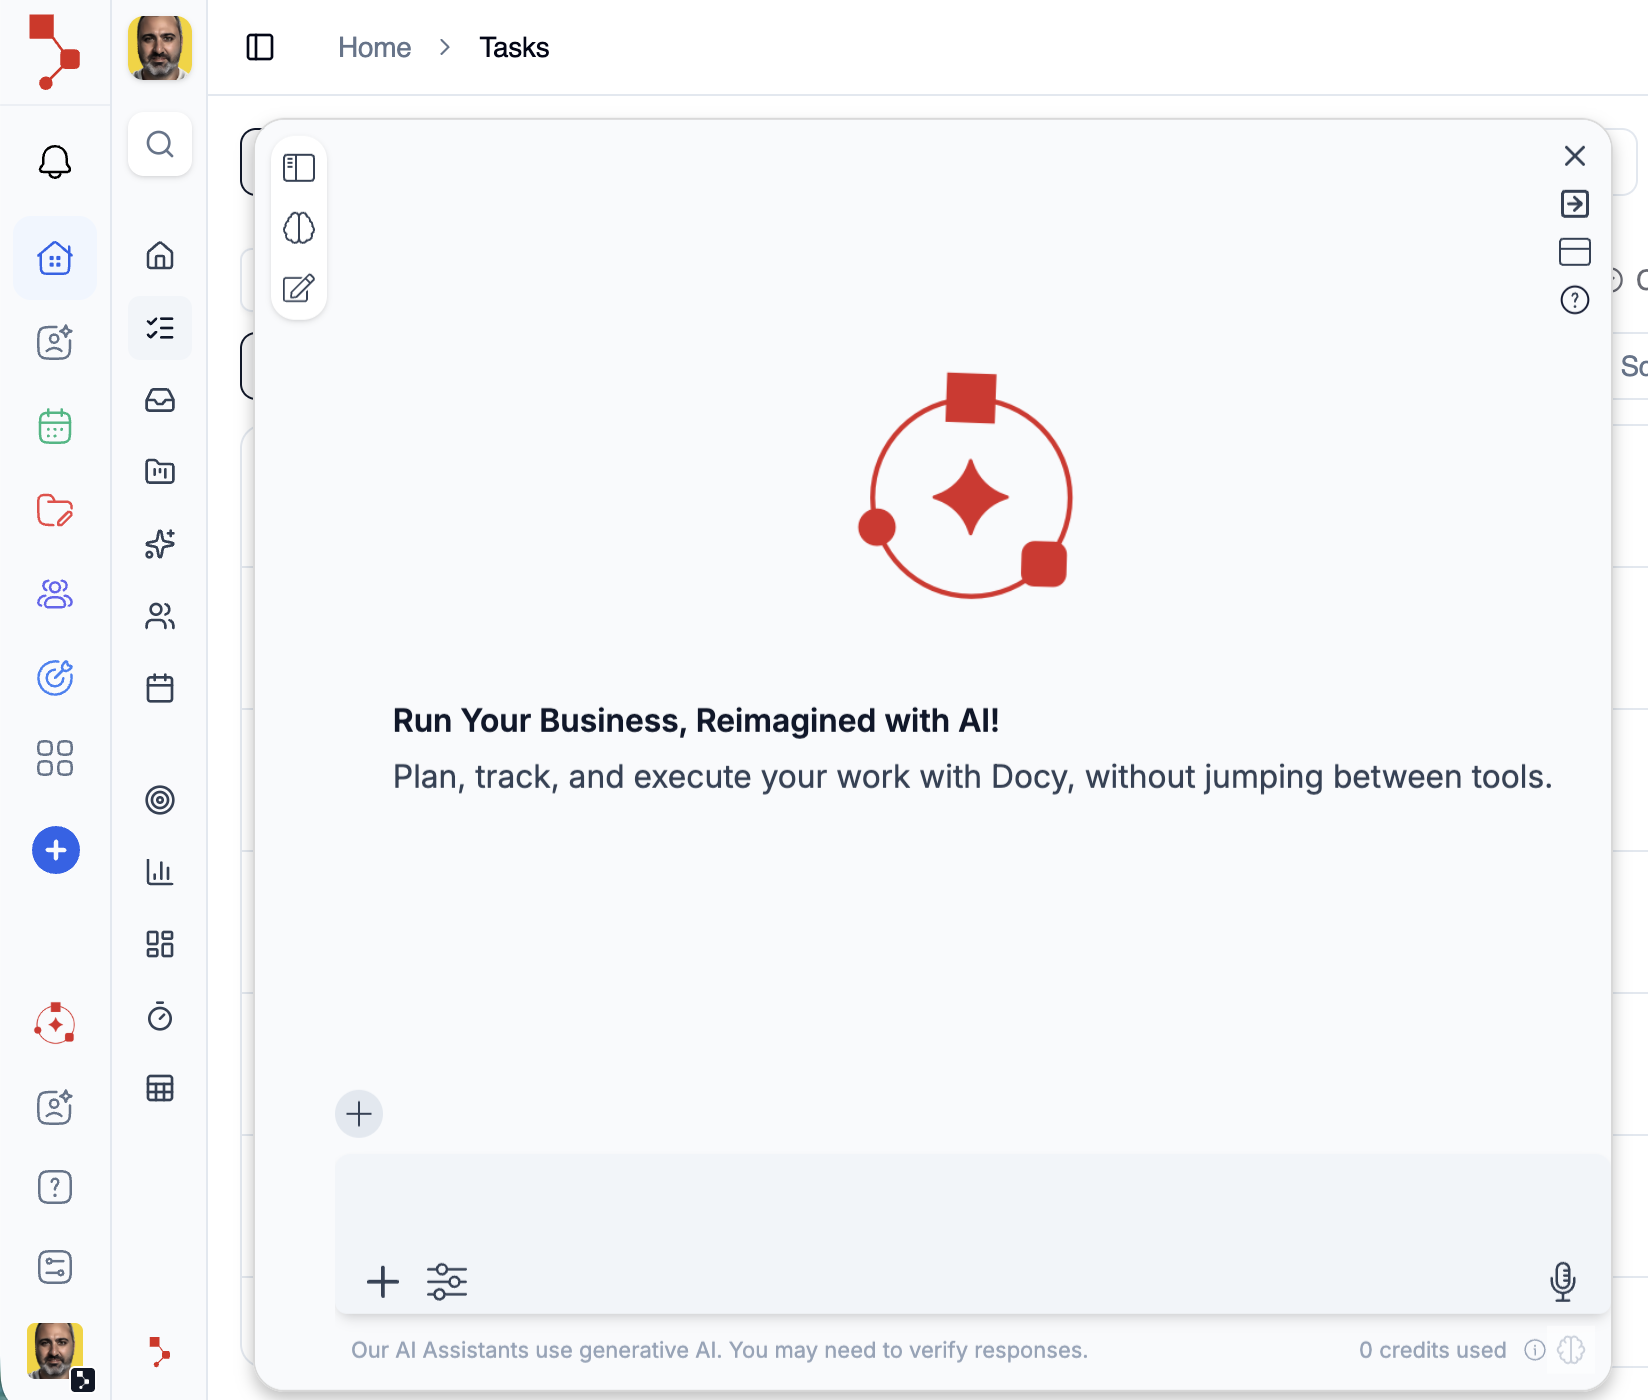The height and width of the screenshot is (1400, 1648).
Task: Open the circled question-mark help in AI panel
Action: 1575,300
